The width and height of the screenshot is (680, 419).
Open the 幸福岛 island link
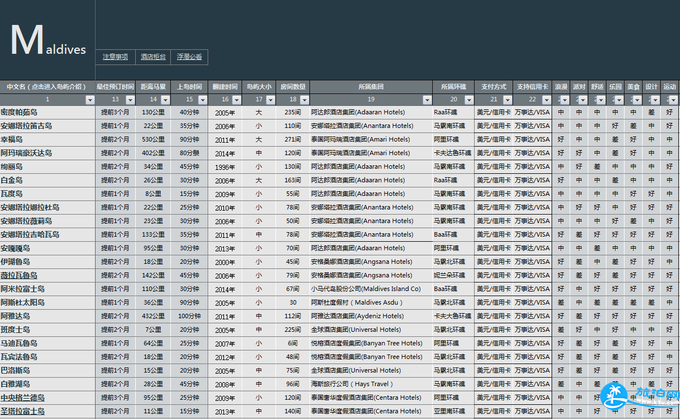(x=12, y=139)
